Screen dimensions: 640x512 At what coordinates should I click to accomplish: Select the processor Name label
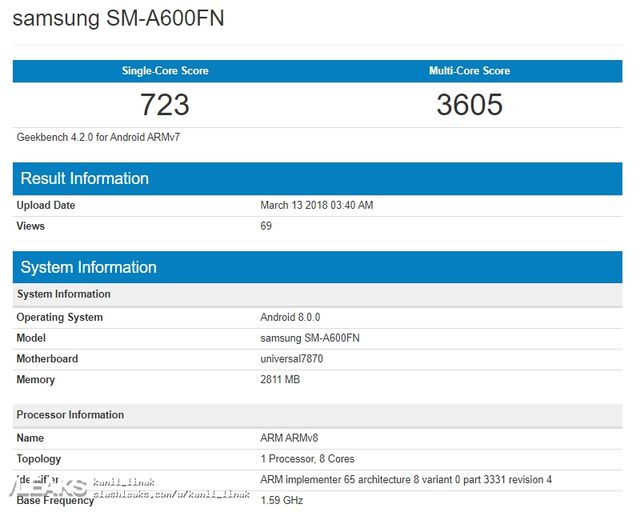[x=30, y=438]
